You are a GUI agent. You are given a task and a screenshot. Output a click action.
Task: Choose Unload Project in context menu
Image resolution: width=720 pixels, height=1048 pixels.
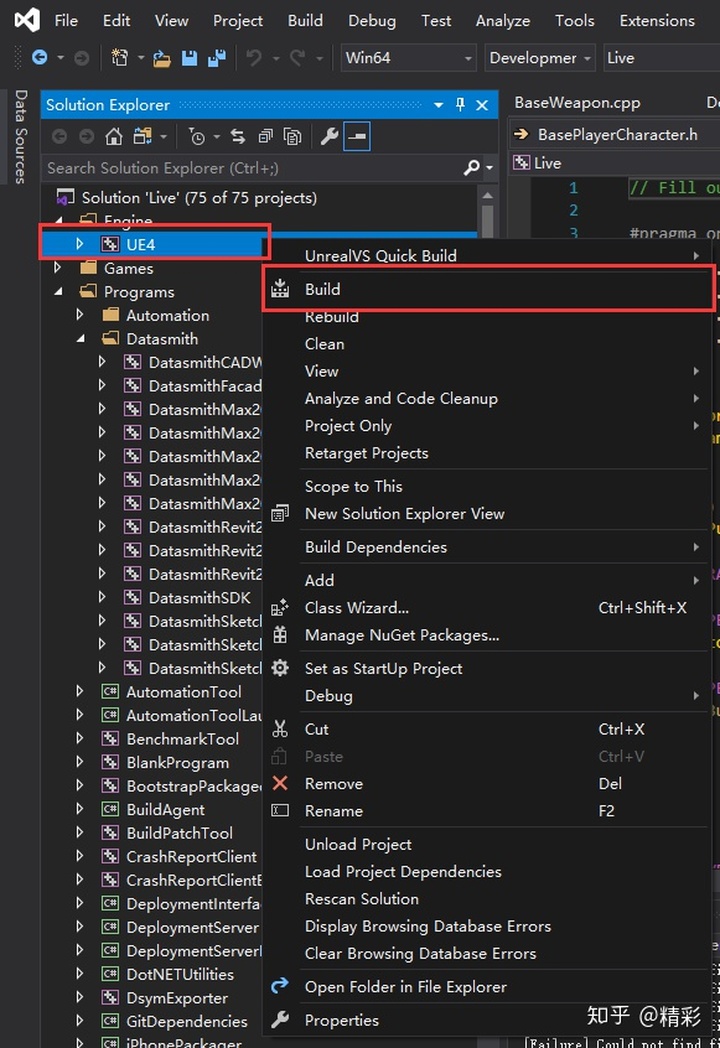(x=489, y=844)
